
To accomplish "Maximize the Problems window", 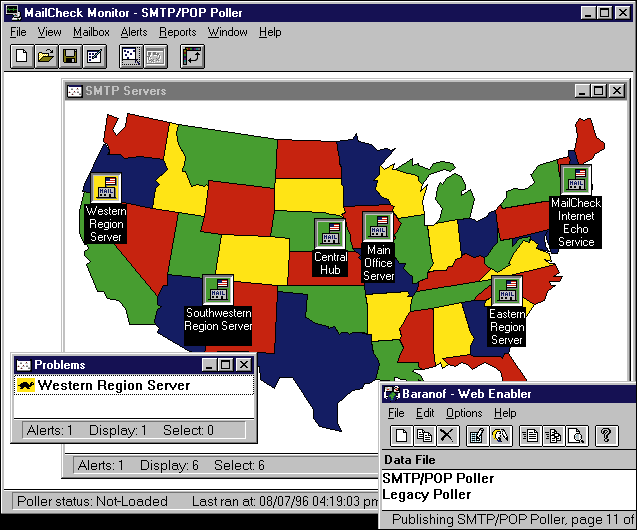I will tap(225, 365).
